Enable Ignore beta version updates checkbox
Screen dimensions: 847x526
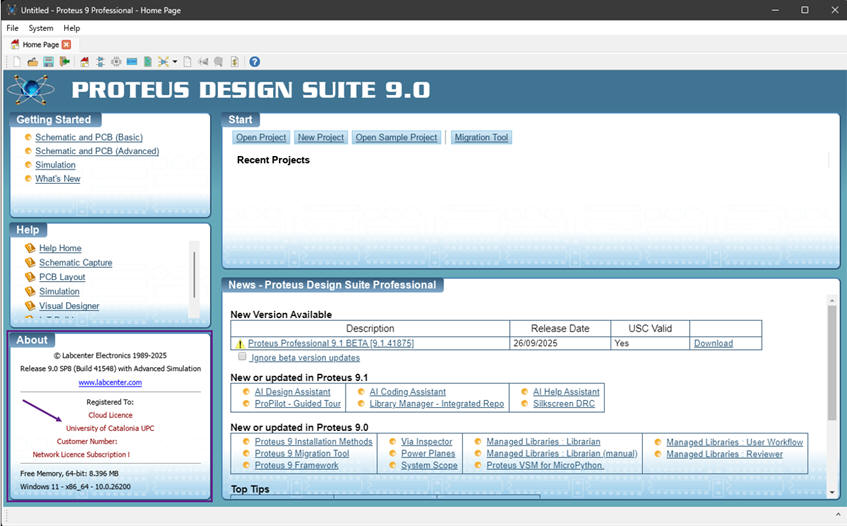pos(242,356)
